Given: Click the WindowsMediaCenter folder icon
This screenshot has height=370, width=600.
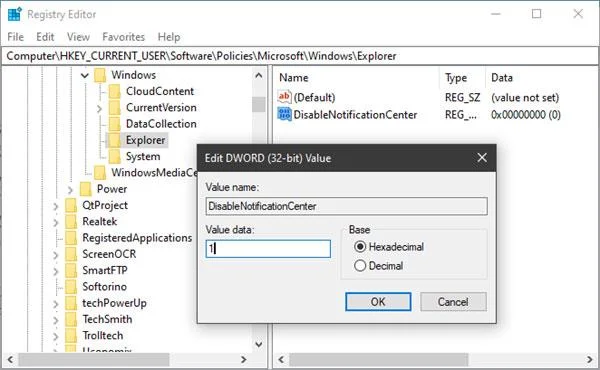Looking at the screenshot, I should (x=100, y=173).
